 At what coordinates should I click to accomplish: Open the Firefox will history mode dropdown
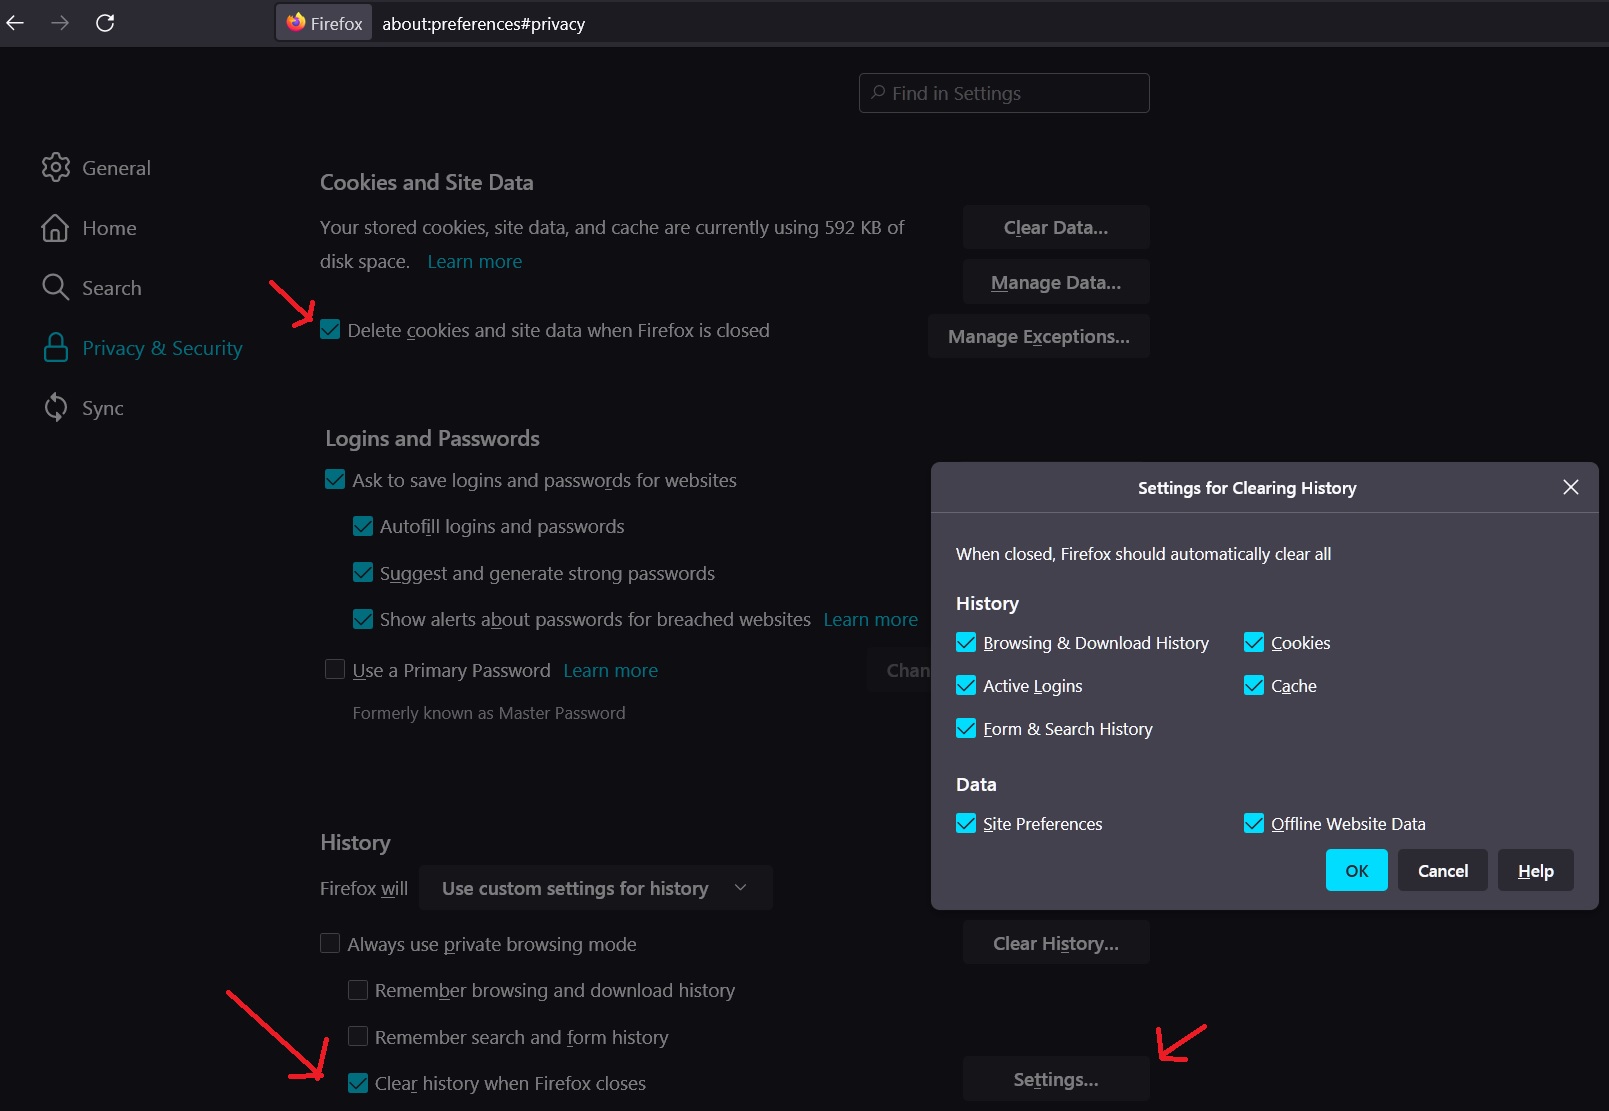click(596, 888)
